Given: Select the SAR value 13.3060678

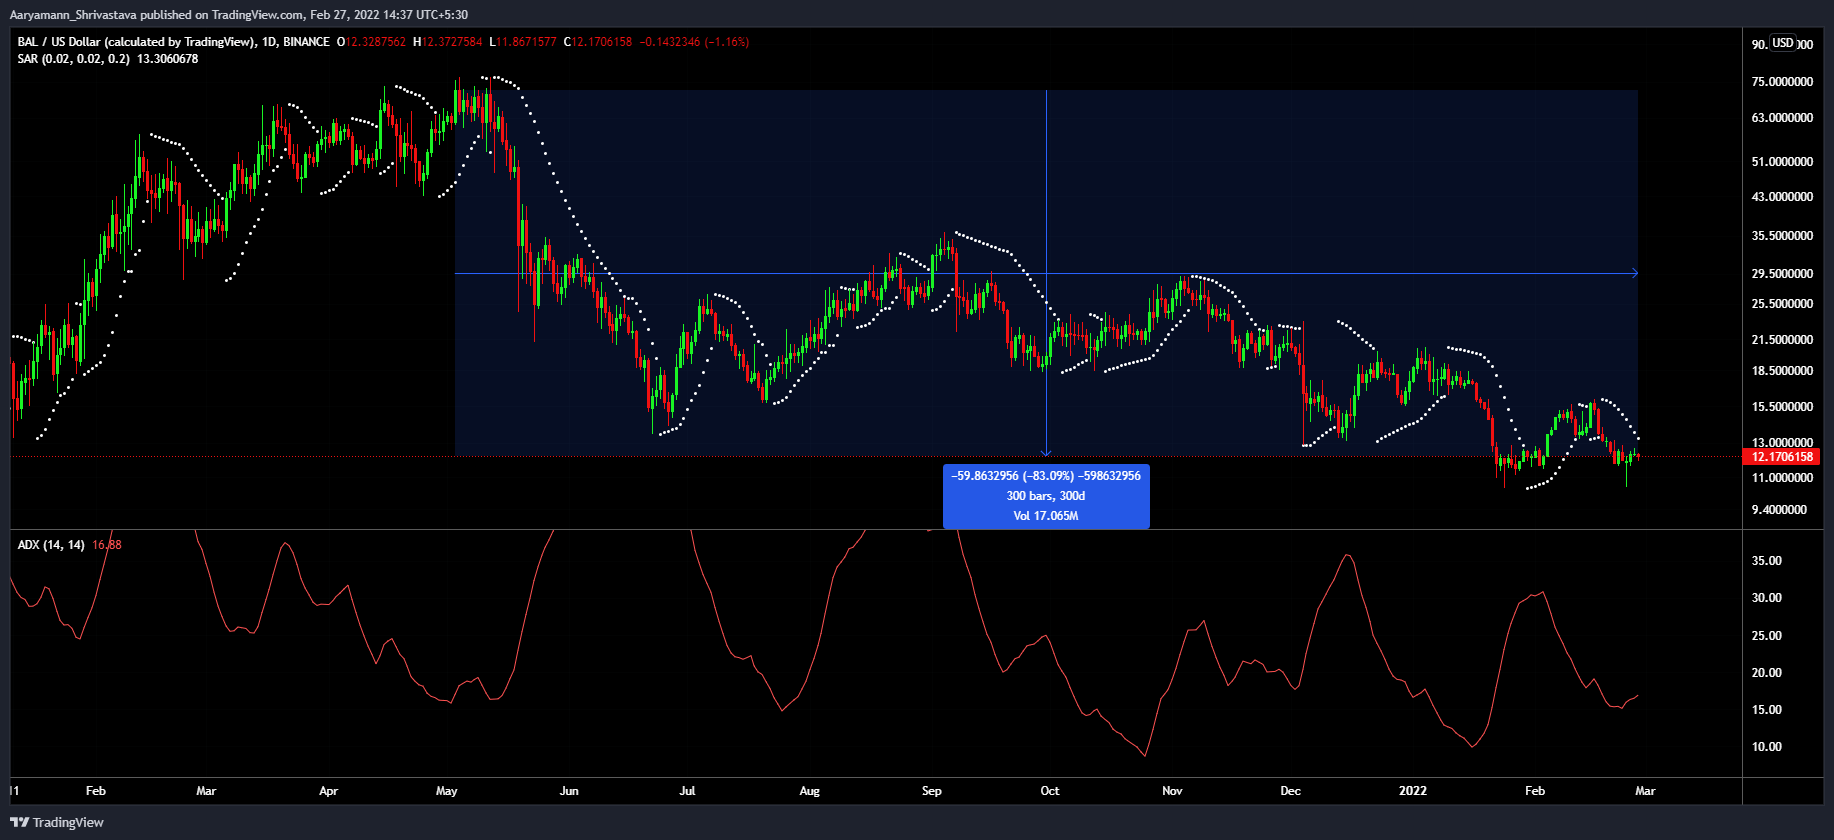Looking at the screenshot, I should [167, 59].
